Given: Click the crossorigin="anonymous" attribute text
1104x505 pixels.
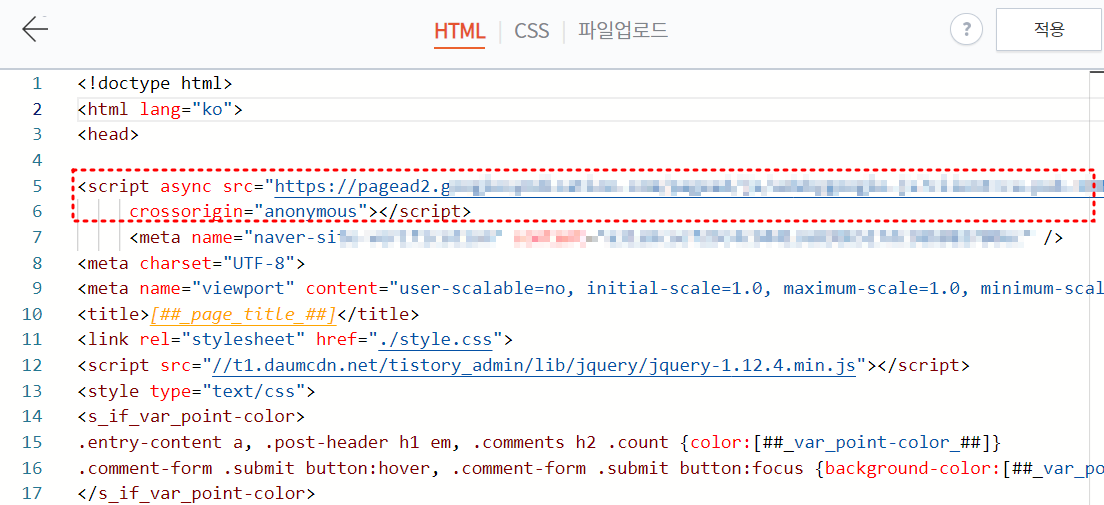Looking at the screenshot, I should coord(249,211).
